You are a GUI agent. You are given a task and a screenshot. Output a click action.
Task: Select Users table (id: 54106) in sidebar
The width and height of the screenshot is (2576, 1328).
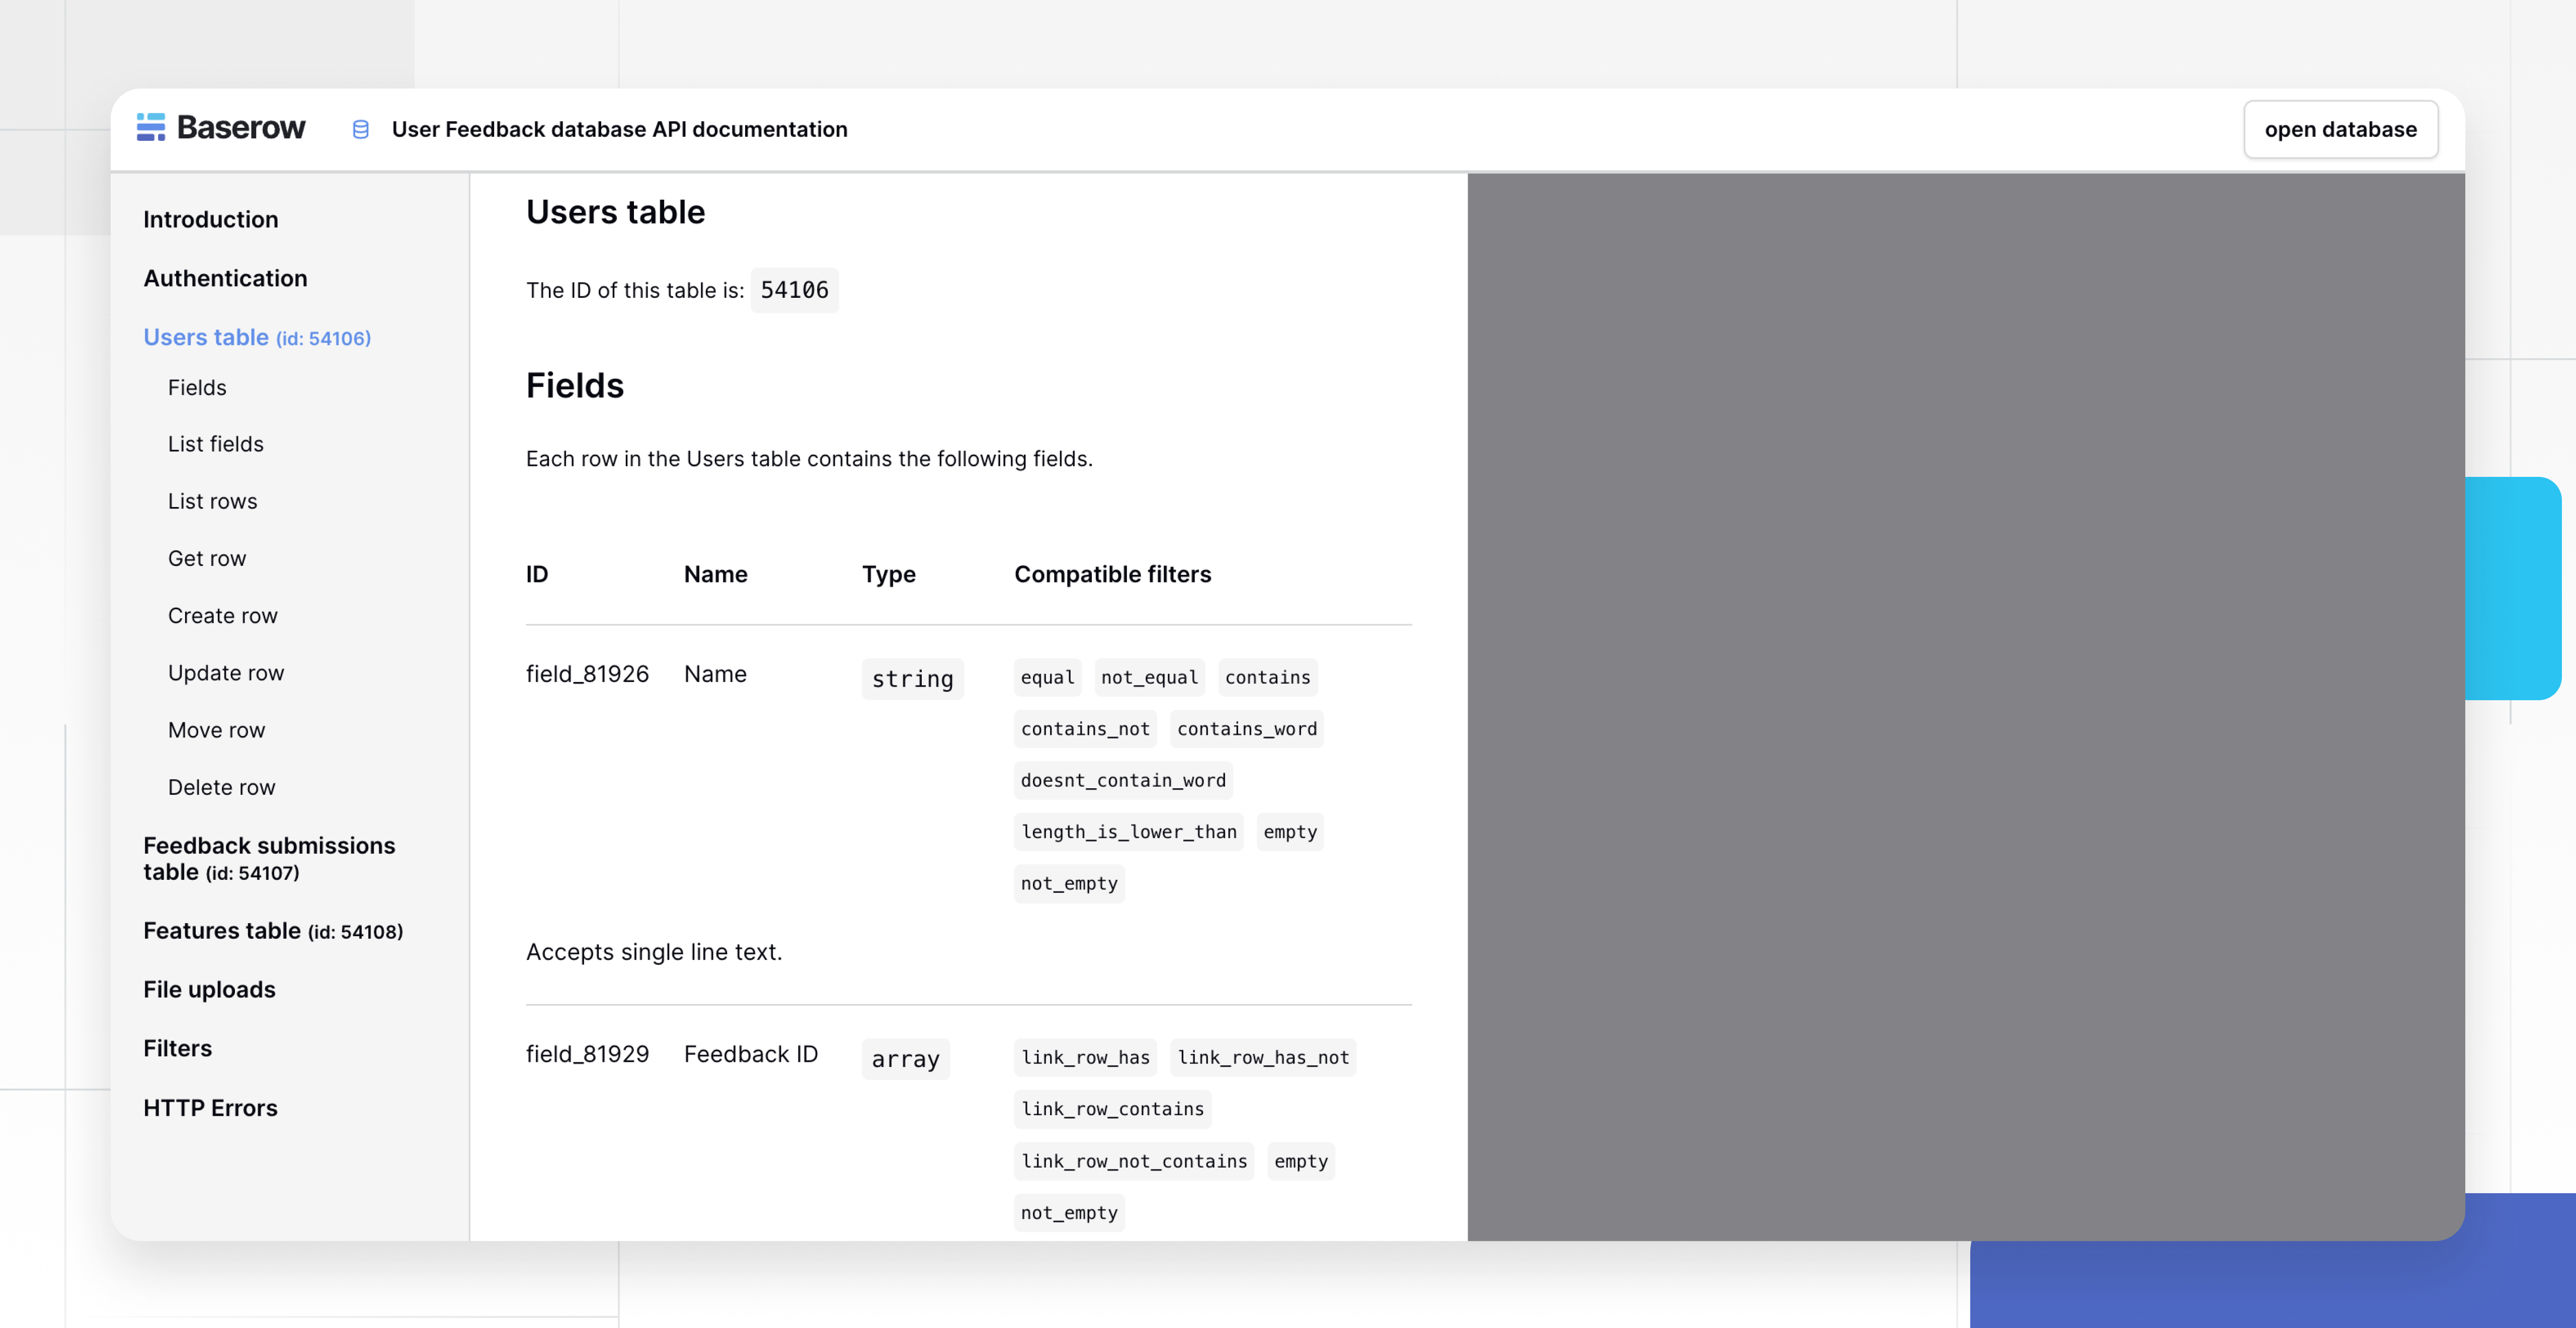(x=257, y=337)
